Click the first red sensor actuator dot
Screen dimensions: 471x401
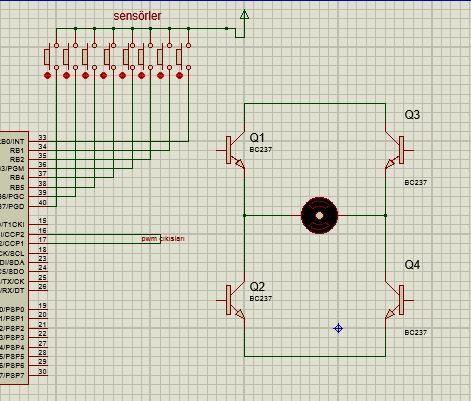[x=47, y=76]
